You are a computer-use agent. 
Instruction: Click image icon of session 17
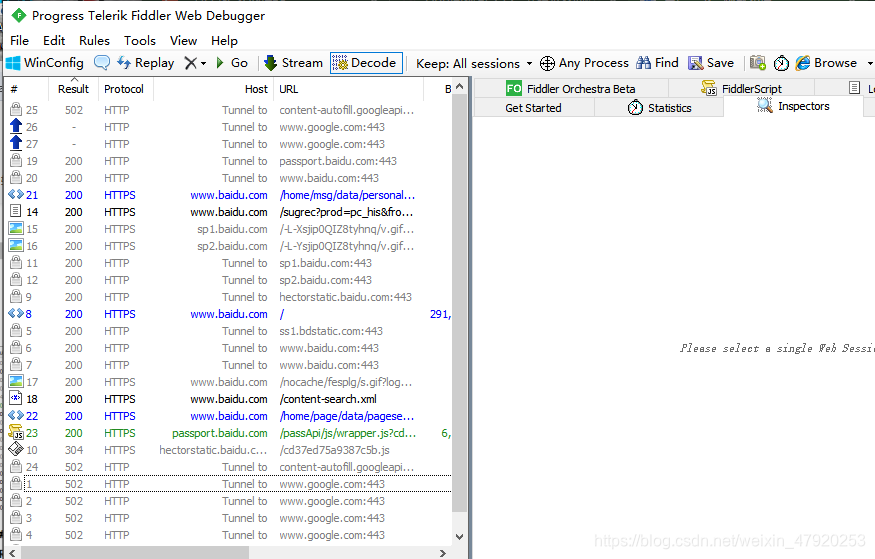point(16,382)
